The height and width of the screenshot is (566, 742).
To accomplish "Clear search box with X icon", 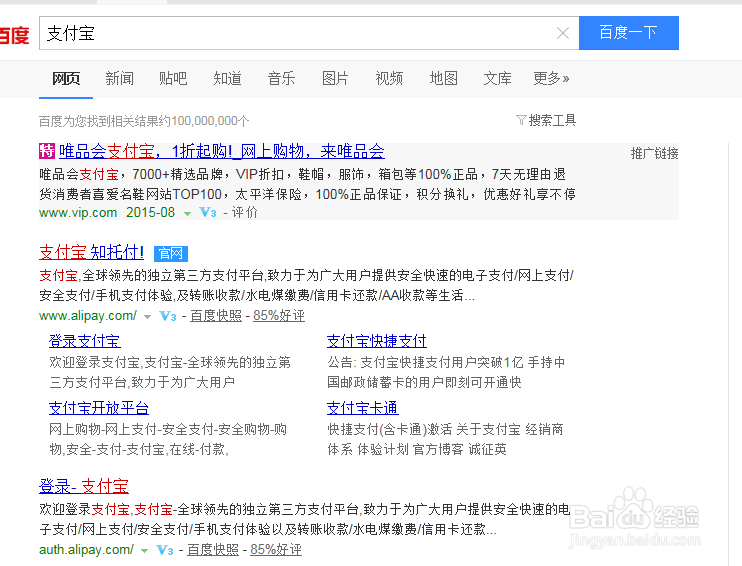I will [x=563, y=33].
